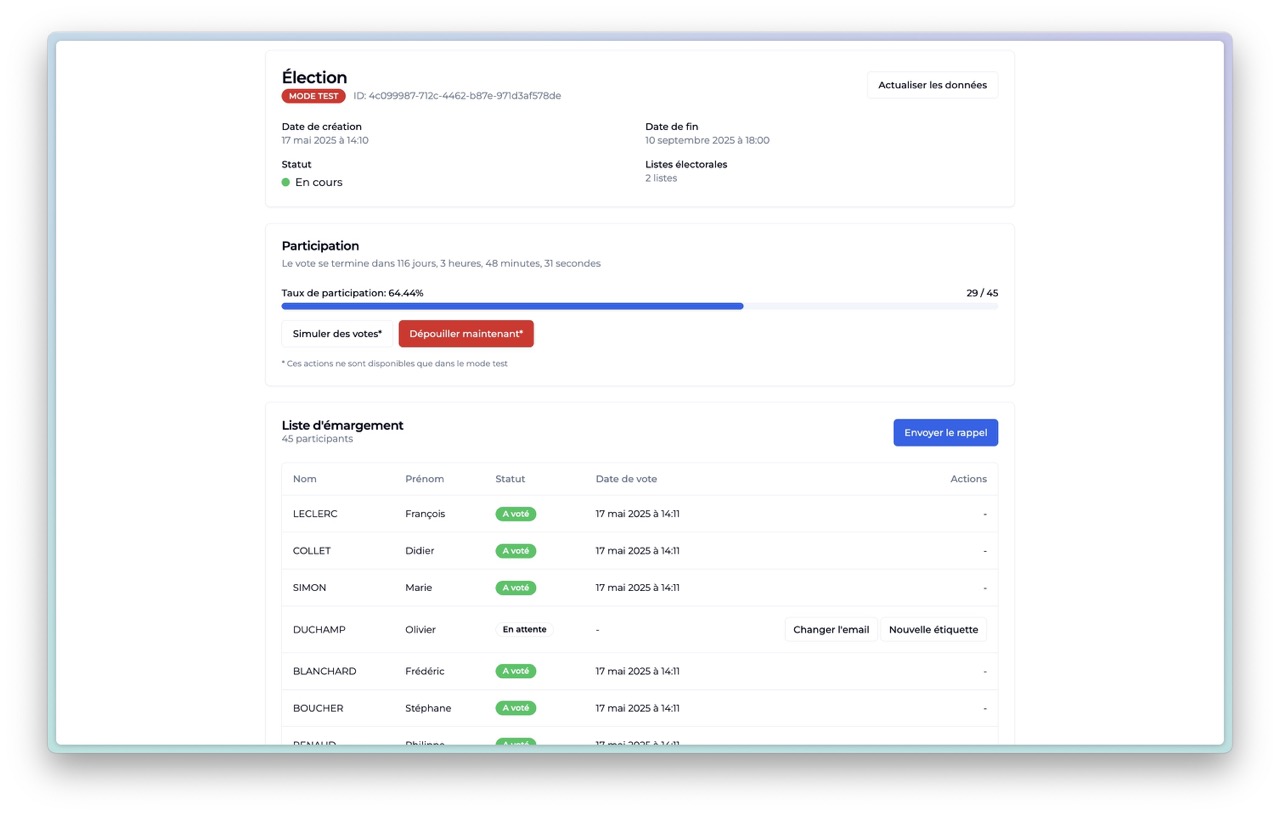Click the red Dépouiller maintenant button
This screenshot has width=1280, height=816.
466,334
